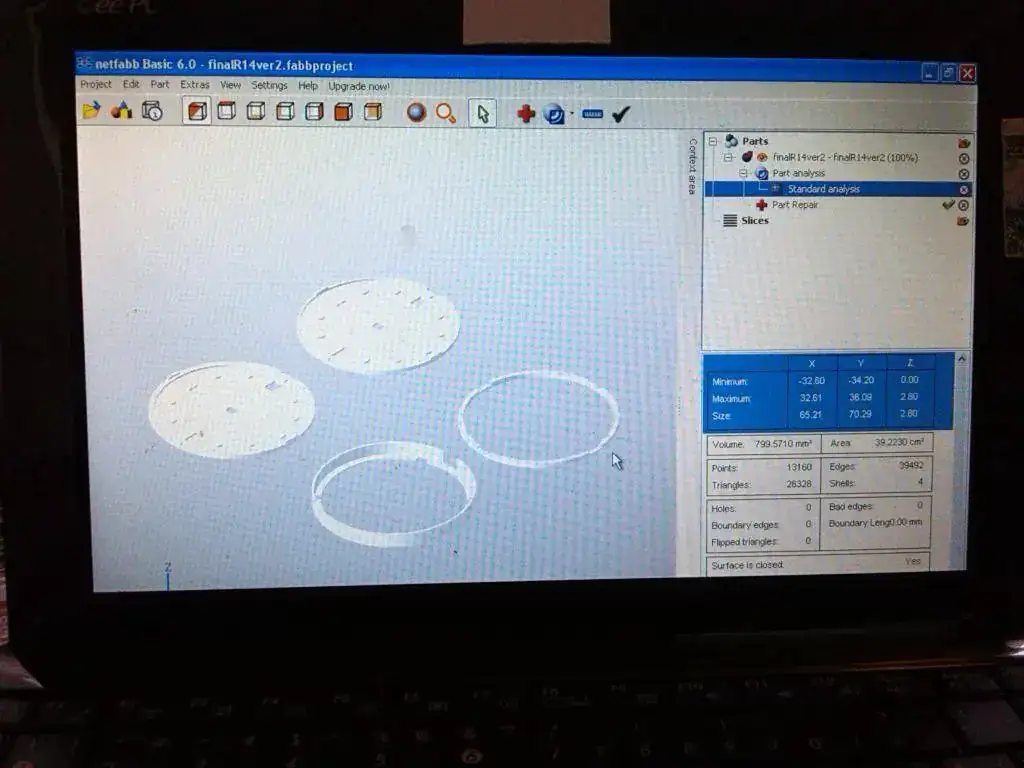Image resolution: width=1024 pixels, height=768 pixels.
Task: Collapse the finalR14ver2 part node
Action: 728,157
